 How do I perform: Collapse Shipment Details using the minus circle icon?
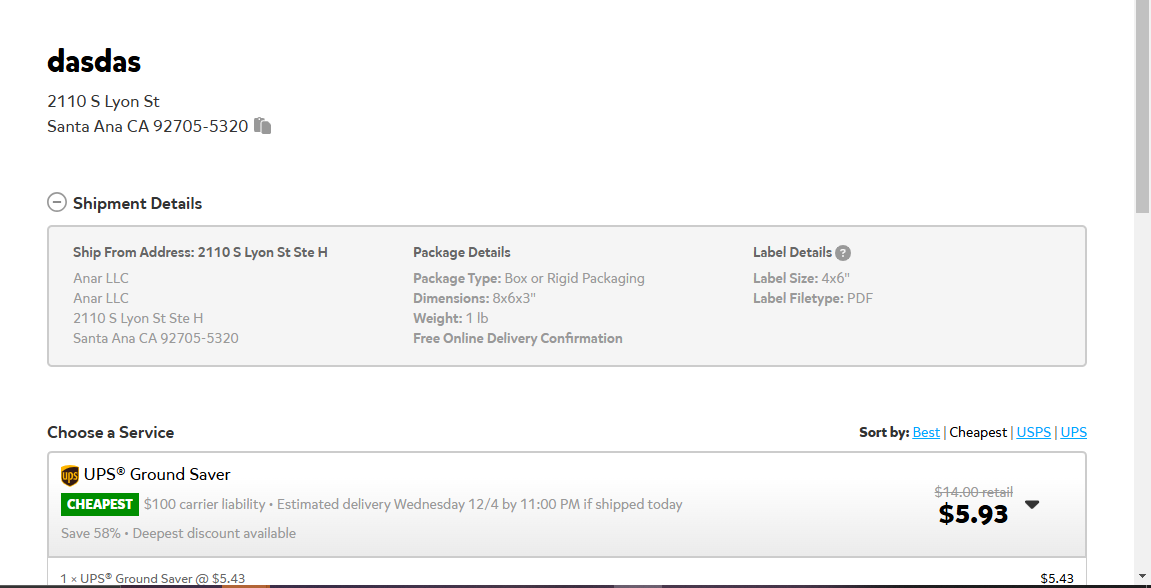[57, 203]
